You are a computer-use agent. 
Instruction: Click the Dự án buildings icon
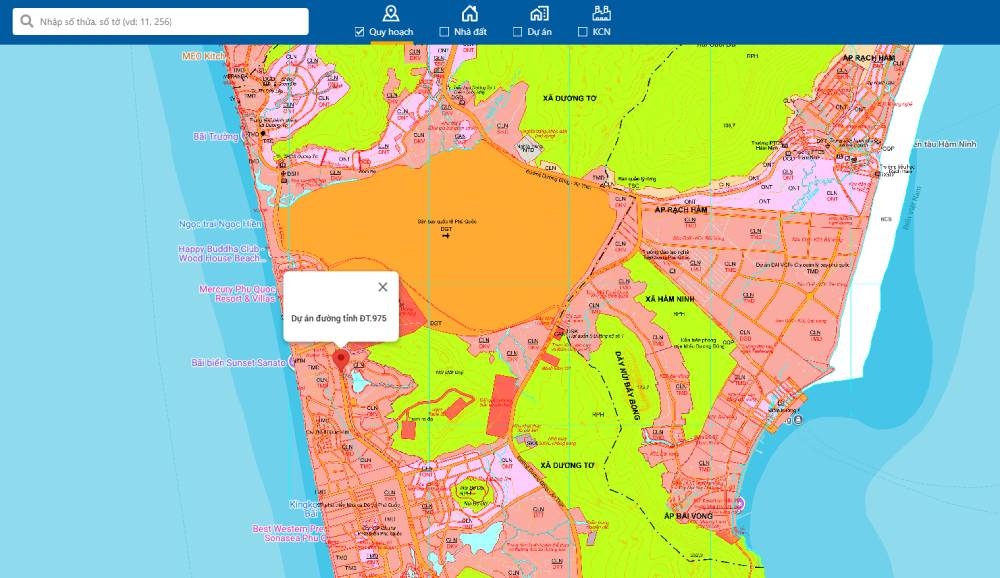click(539, 13)
